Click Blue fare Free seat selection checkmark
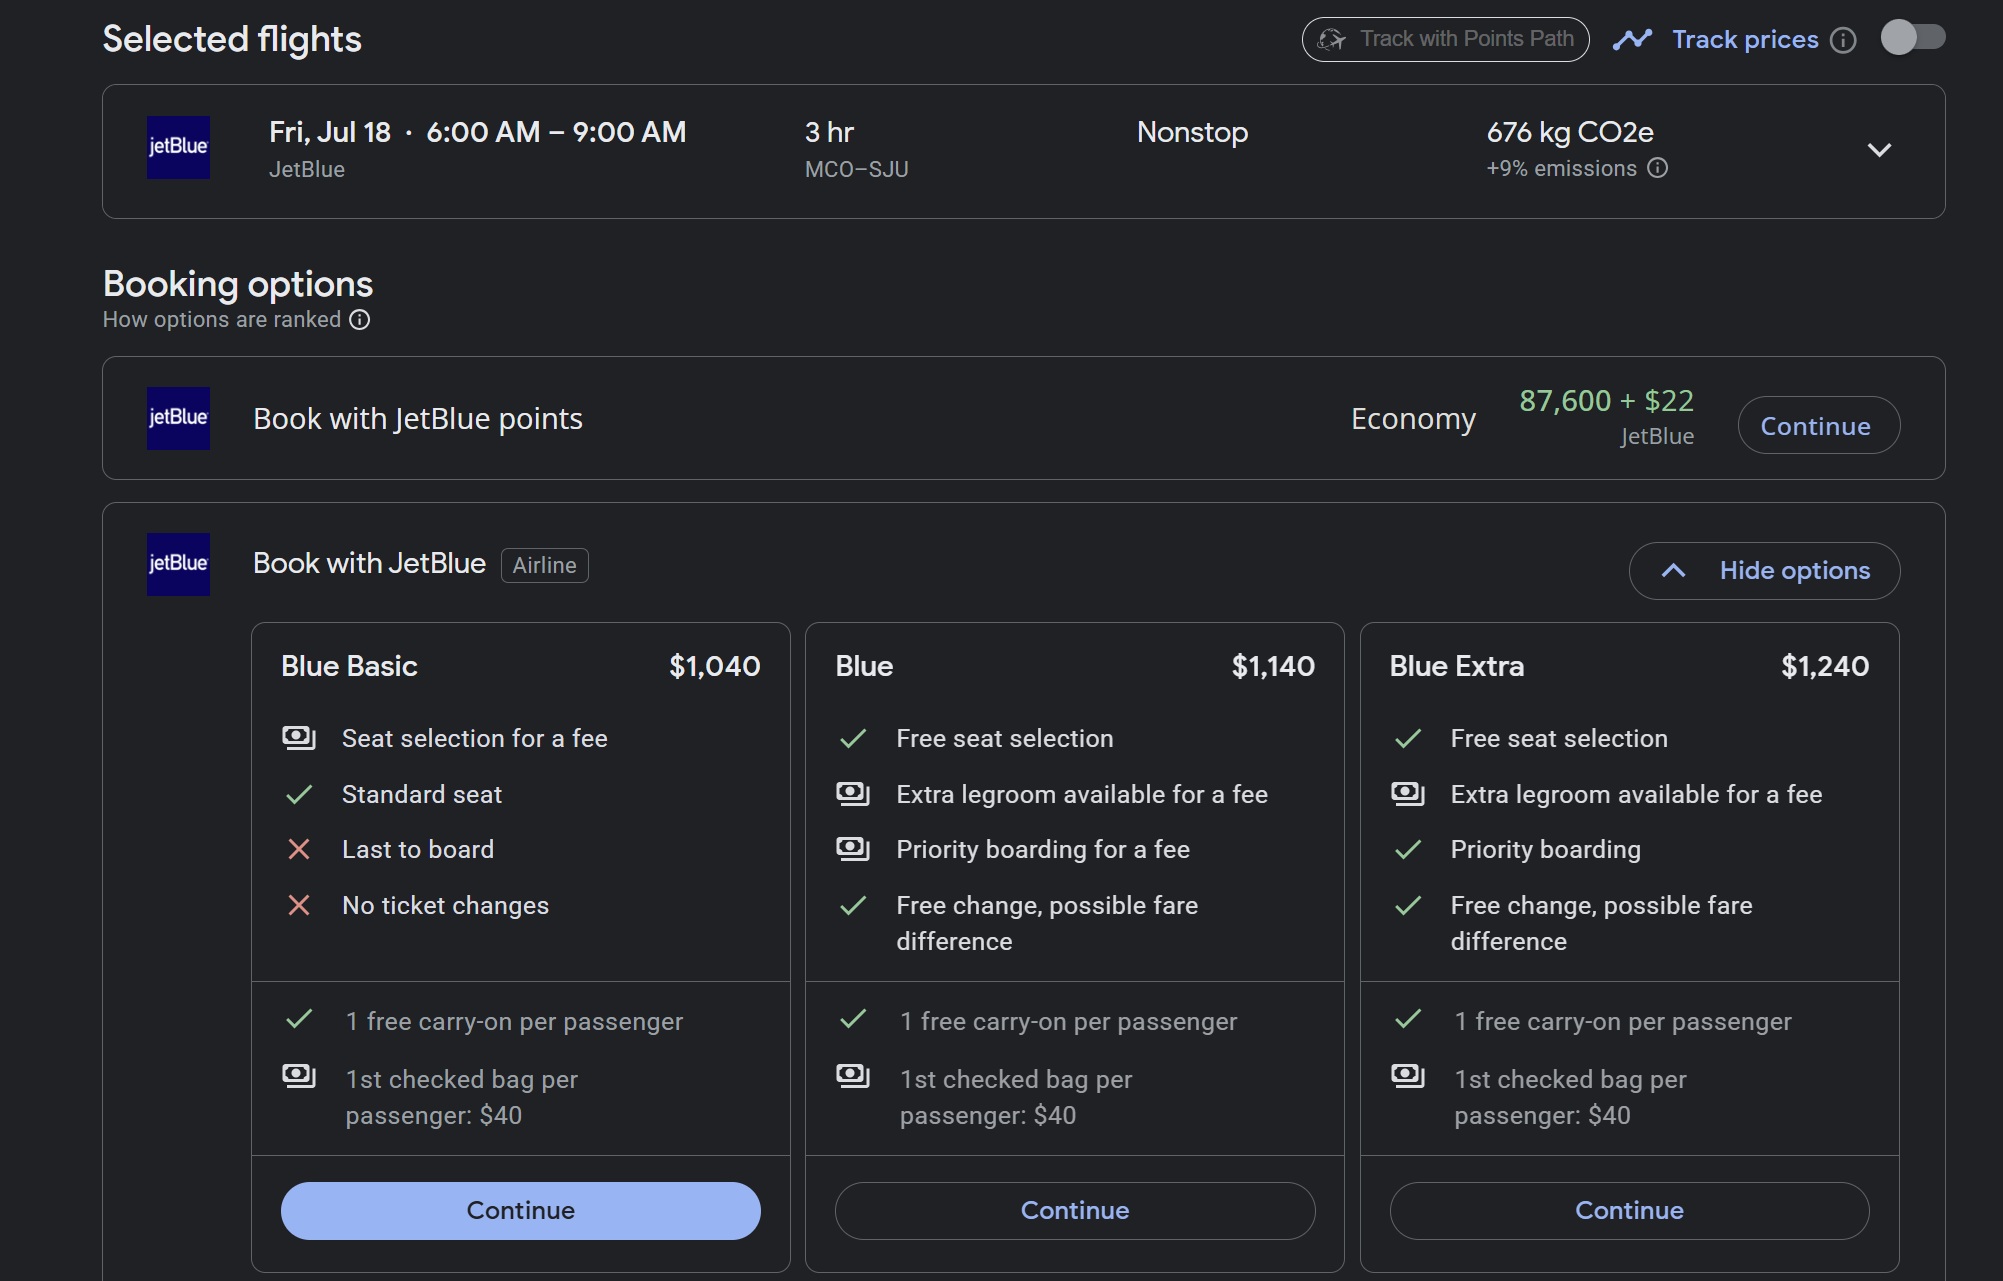 (x=853, y=738)
